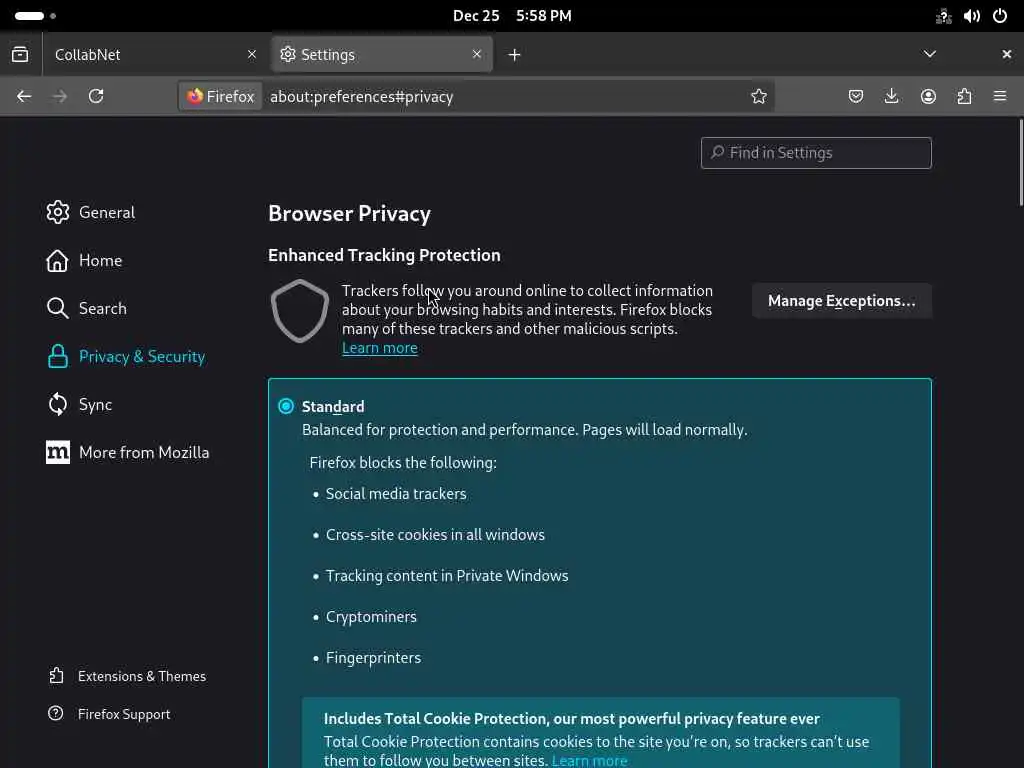The width and height of the screenshot is (1024, 768).
Task: Bookmark this page with the star icon
Action: [759, 96]
